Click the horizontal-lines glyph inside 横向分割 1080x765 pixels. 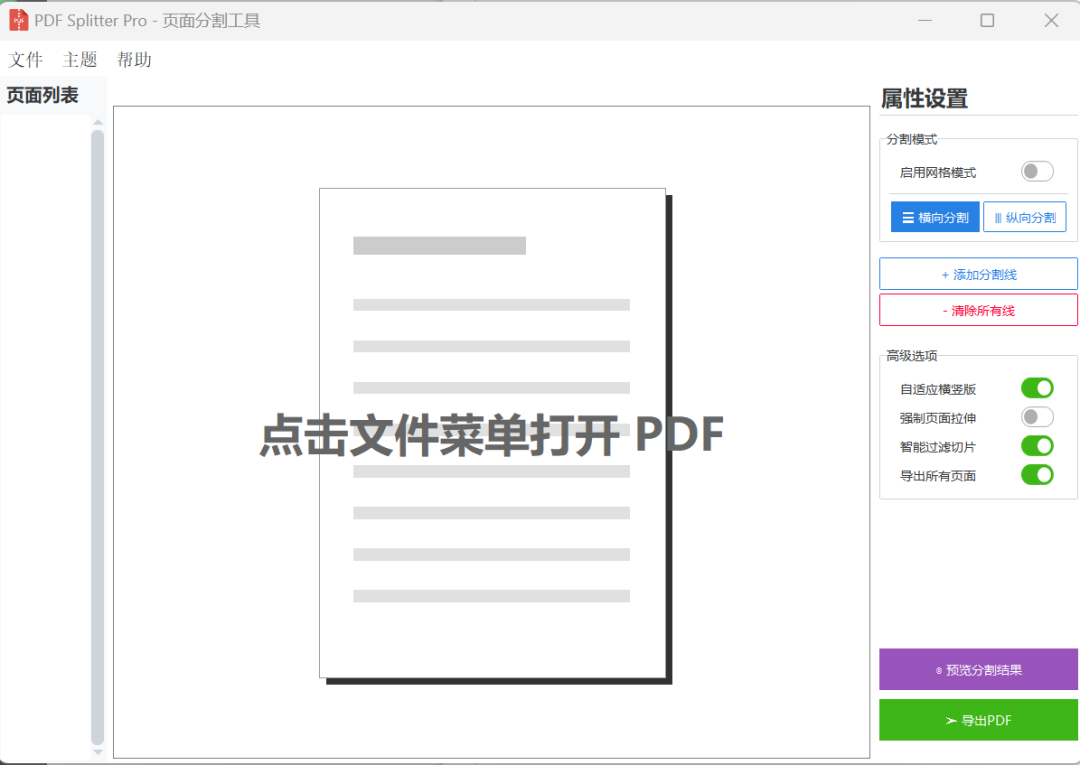[x=908, y=217]
